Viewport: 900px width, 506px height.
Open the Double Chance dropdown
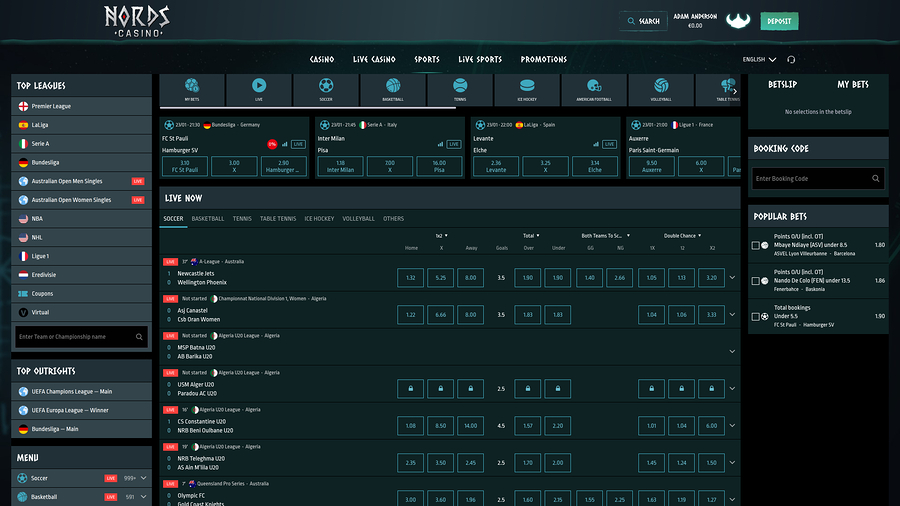(x=682, y=236)
